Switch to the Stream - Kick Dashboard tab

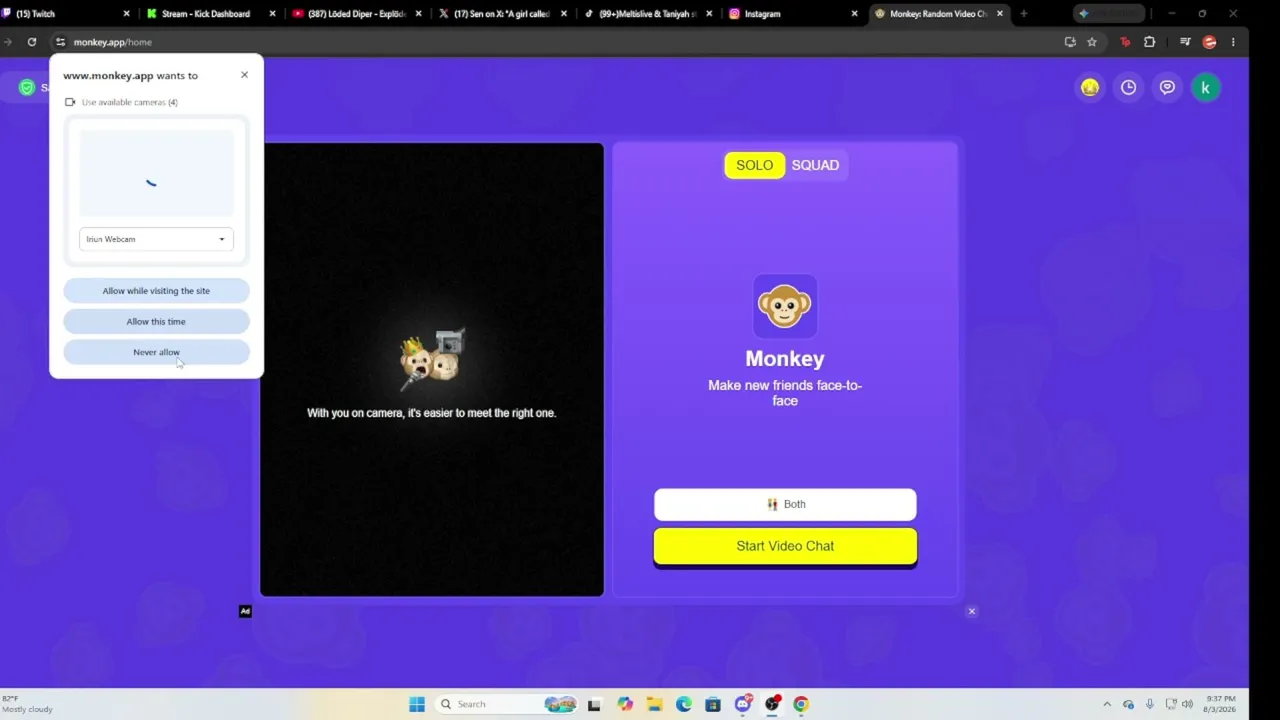coord(205,14)
